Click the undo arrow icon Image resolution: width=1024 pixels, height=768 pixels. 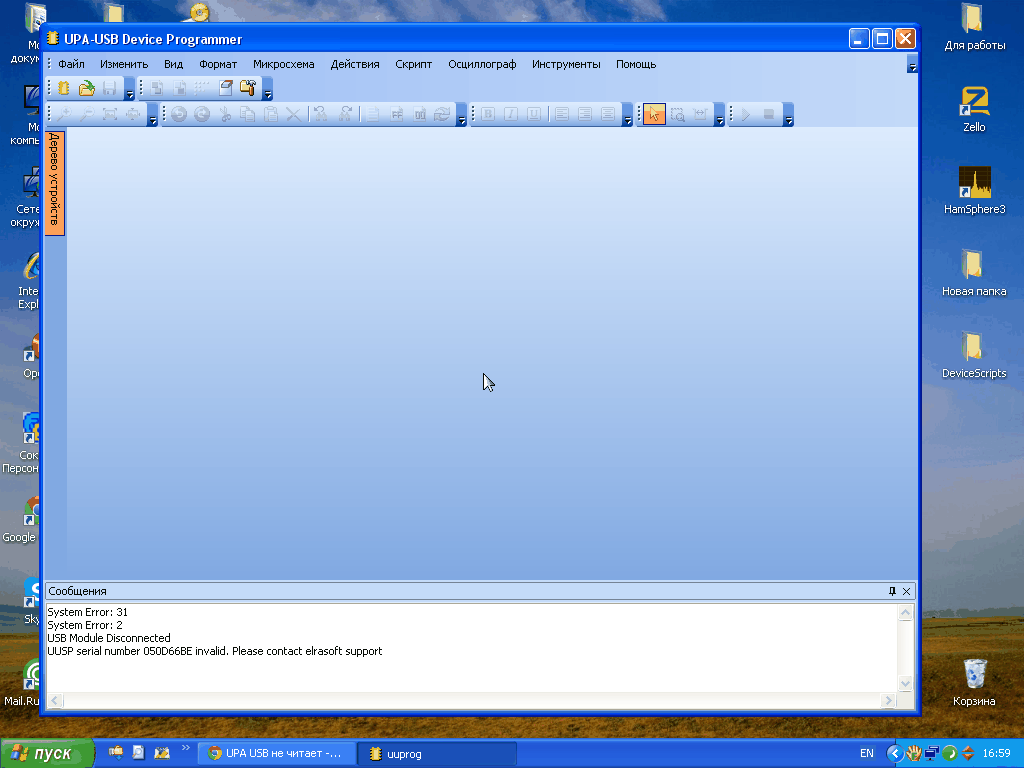click(179, 114)
